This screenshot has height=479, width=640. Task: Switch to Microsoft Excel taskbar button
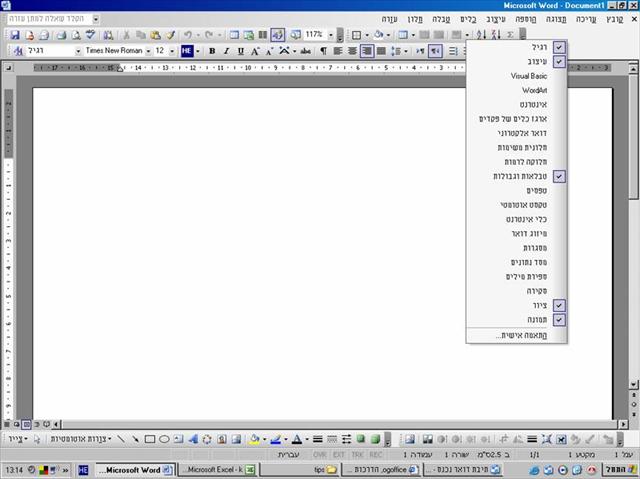click(x=218, y=470)
